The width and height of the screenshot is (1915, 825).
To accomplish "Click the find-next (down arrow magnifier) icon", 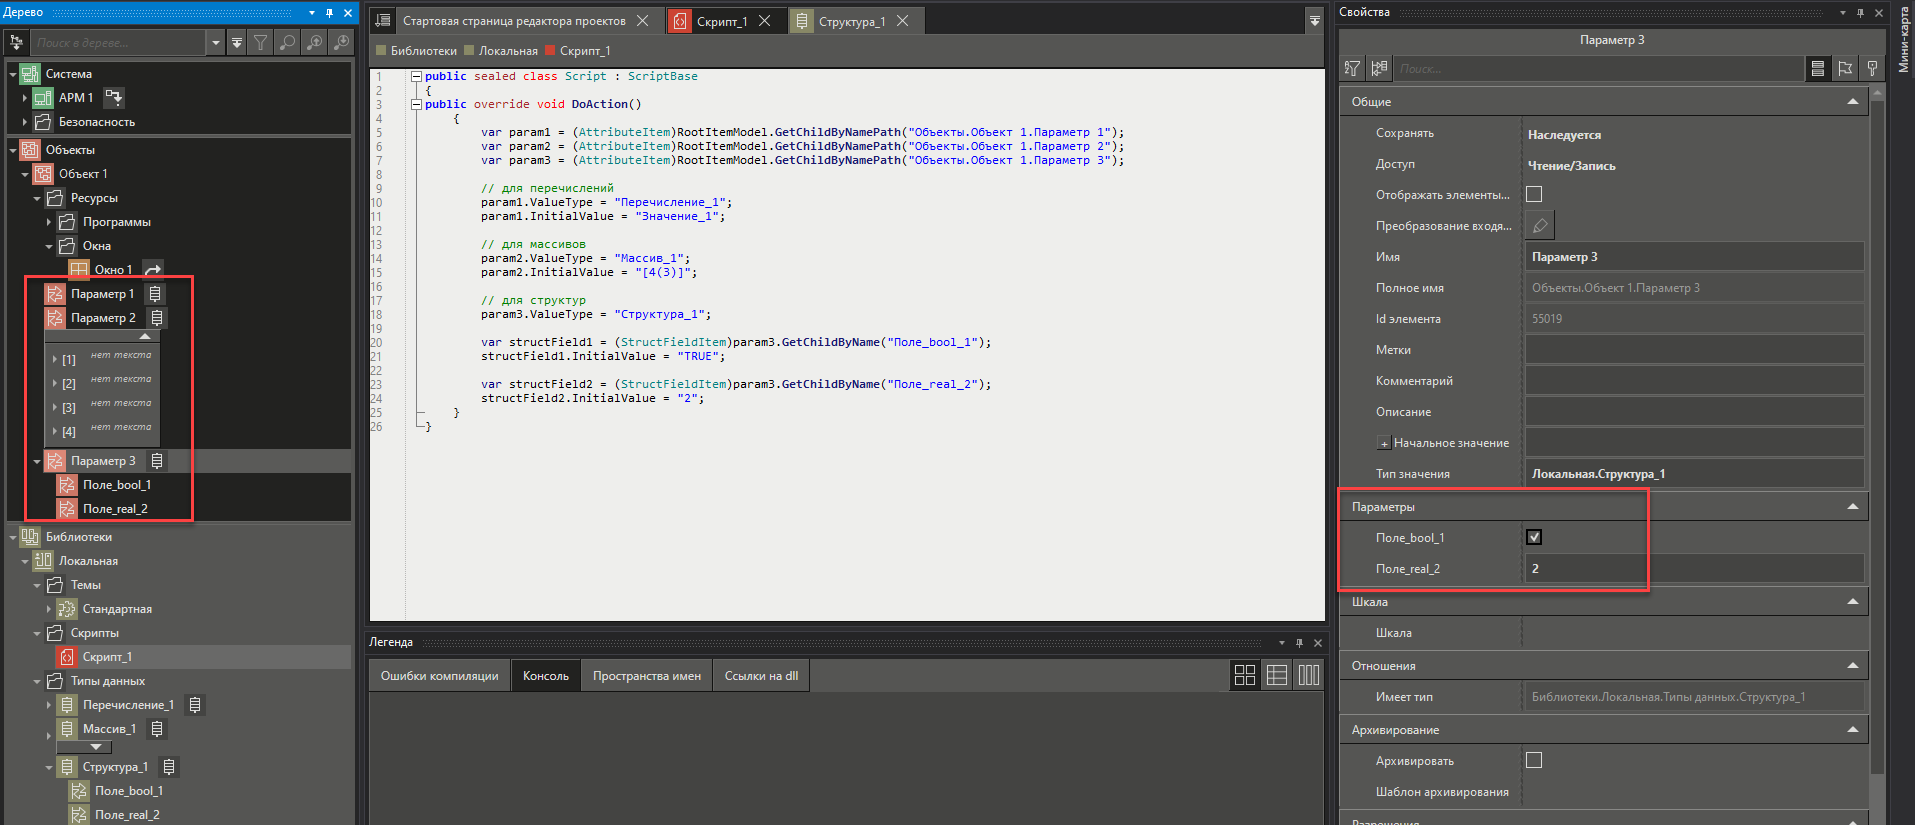I will (342, 42).
